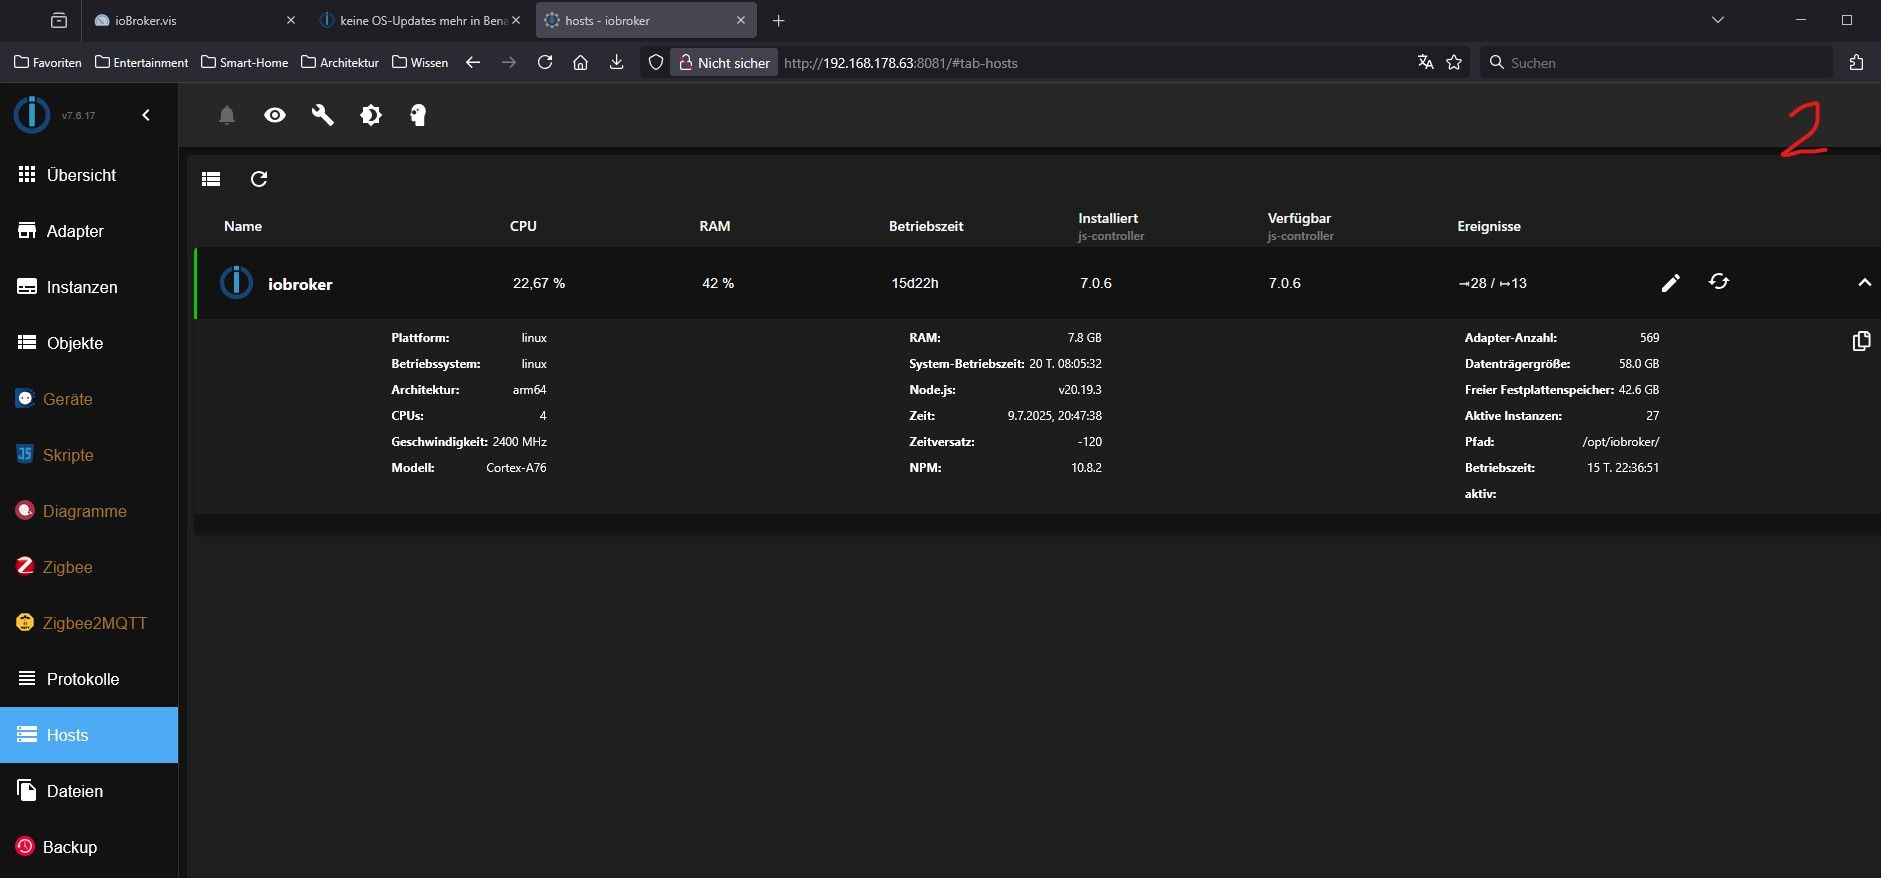
Task: Open the Wissen bookmarks folder
Action: (420, 62)
